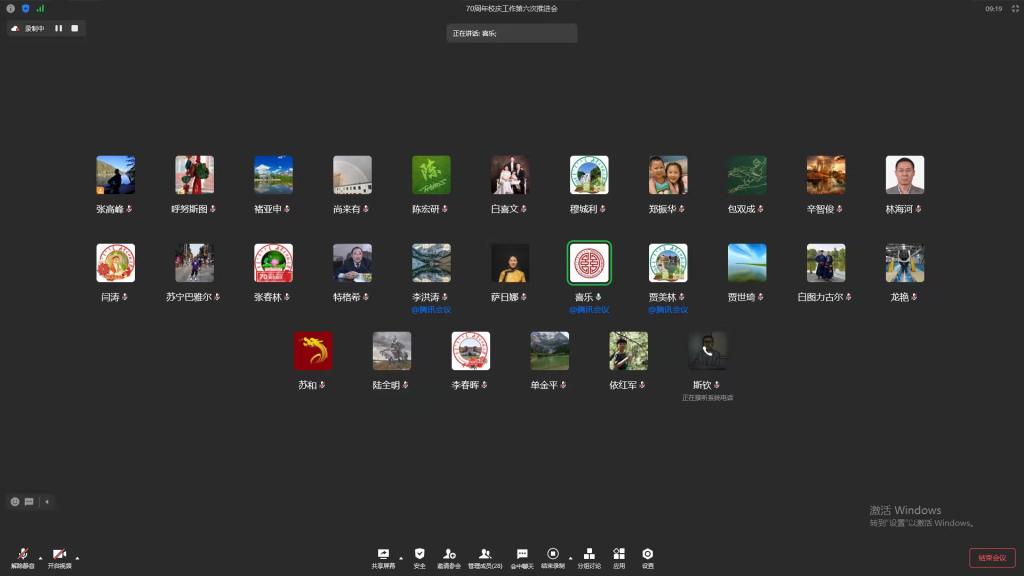Open Breakout Rooms (分组讨论)
The width and height of the screenshot is (1024, 576).
point(589,555)
